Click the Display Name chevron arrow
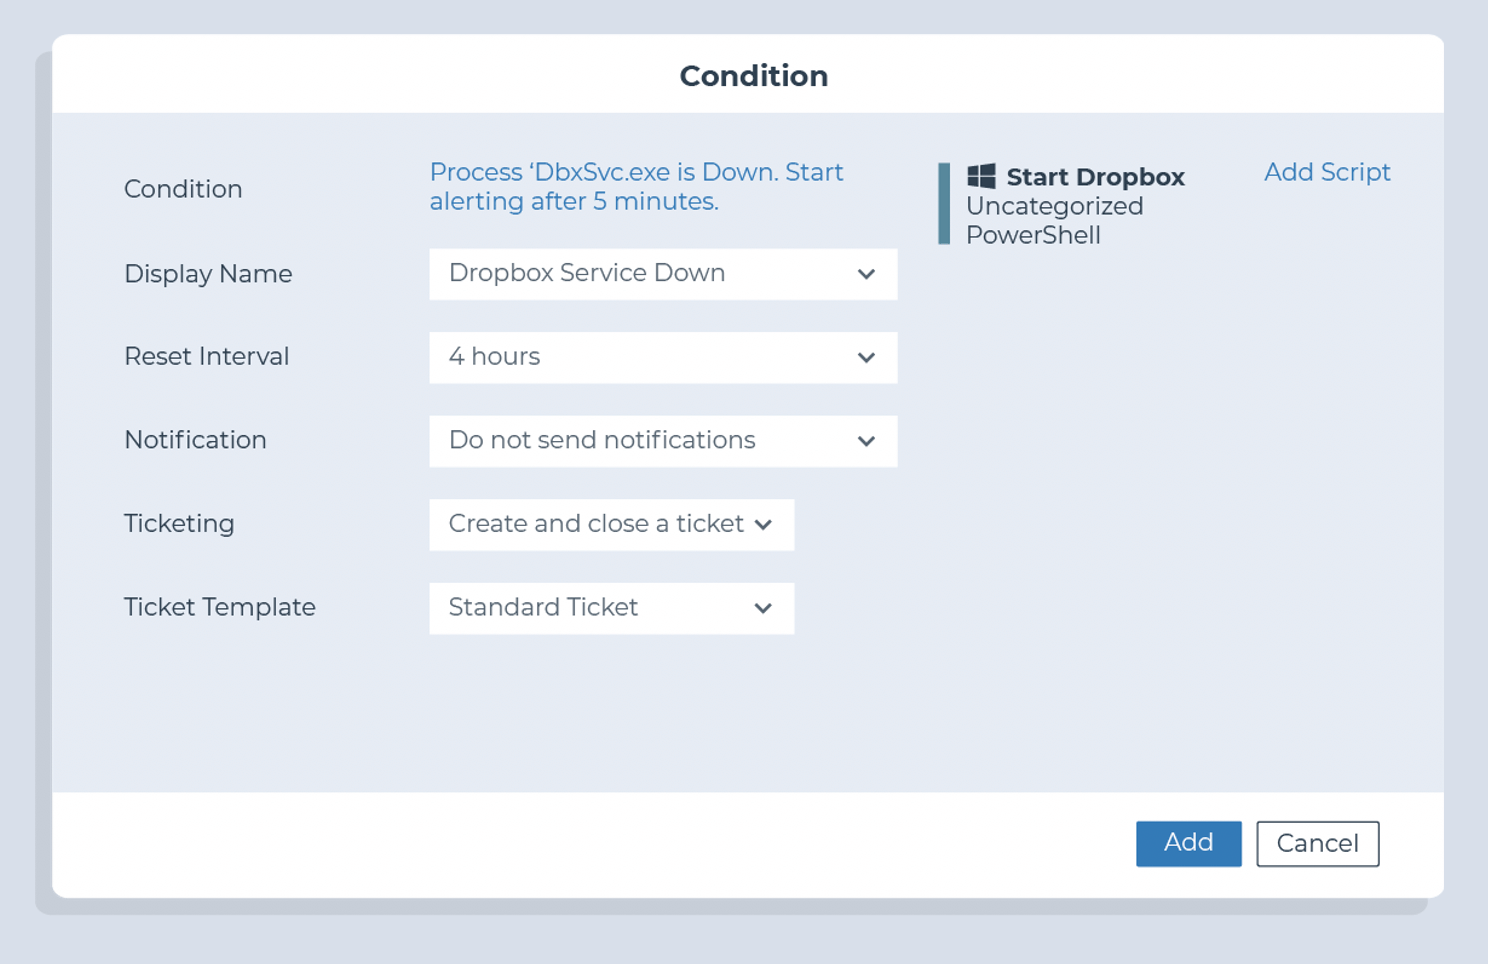 [x=866, y=274]
